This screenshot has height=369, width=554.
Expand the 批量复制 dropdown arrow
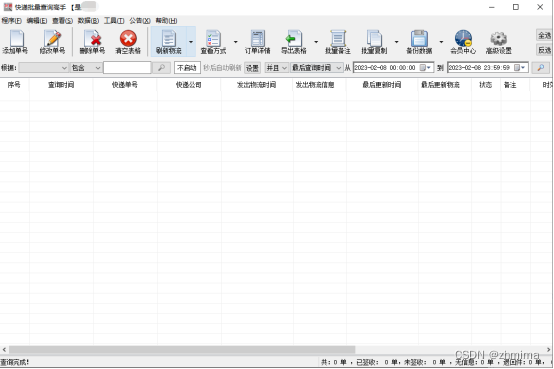396,42
